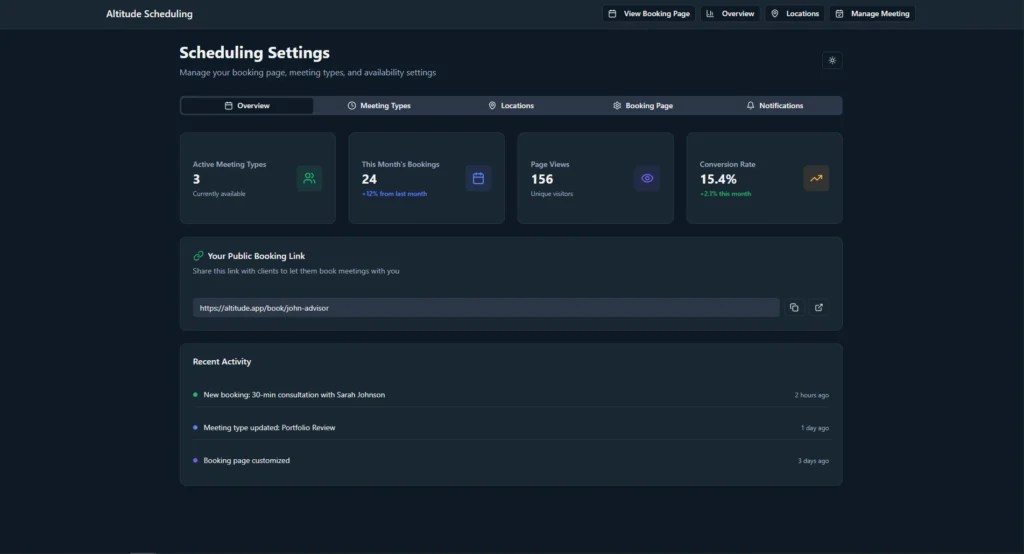This screenshot has width=1024, height=554.
Task: Click the Page Views eye icon
Action: coord(647,178)
